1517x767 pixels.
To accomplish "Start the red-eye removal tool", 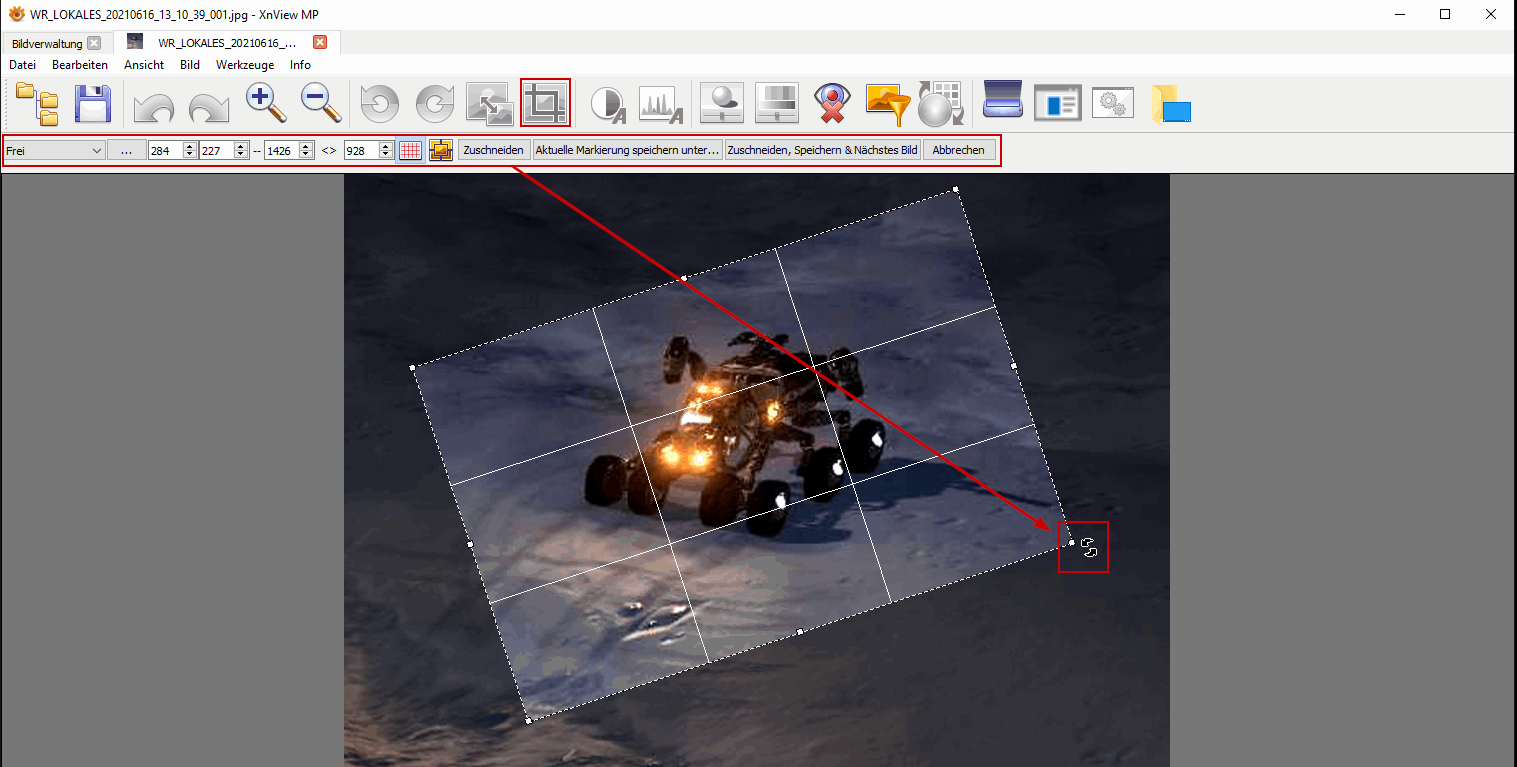I will [x=832, y=104].
